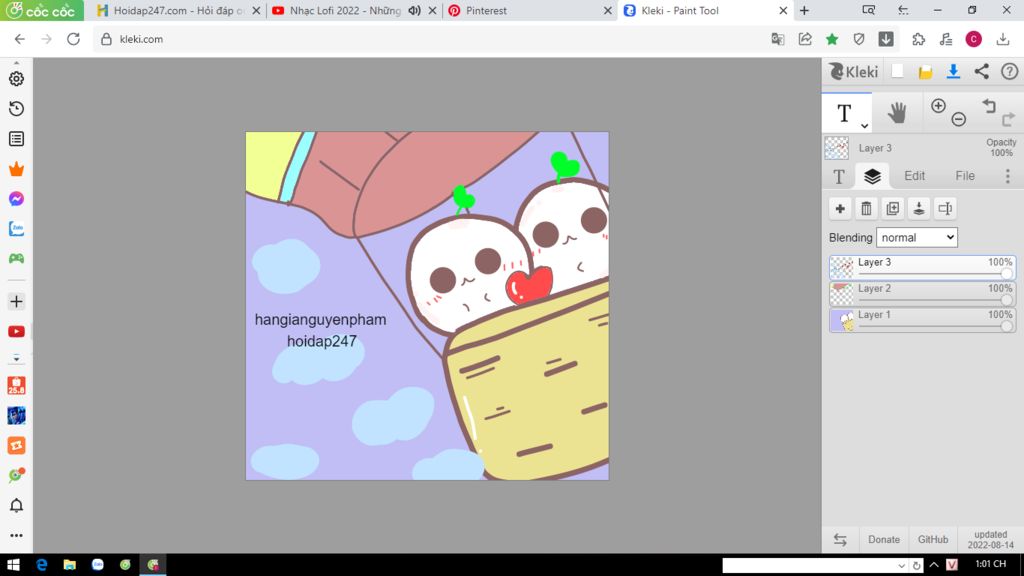Open Messenger in the browser sidebar
The image size is (1024, 576).
click(x=16, y=199)
